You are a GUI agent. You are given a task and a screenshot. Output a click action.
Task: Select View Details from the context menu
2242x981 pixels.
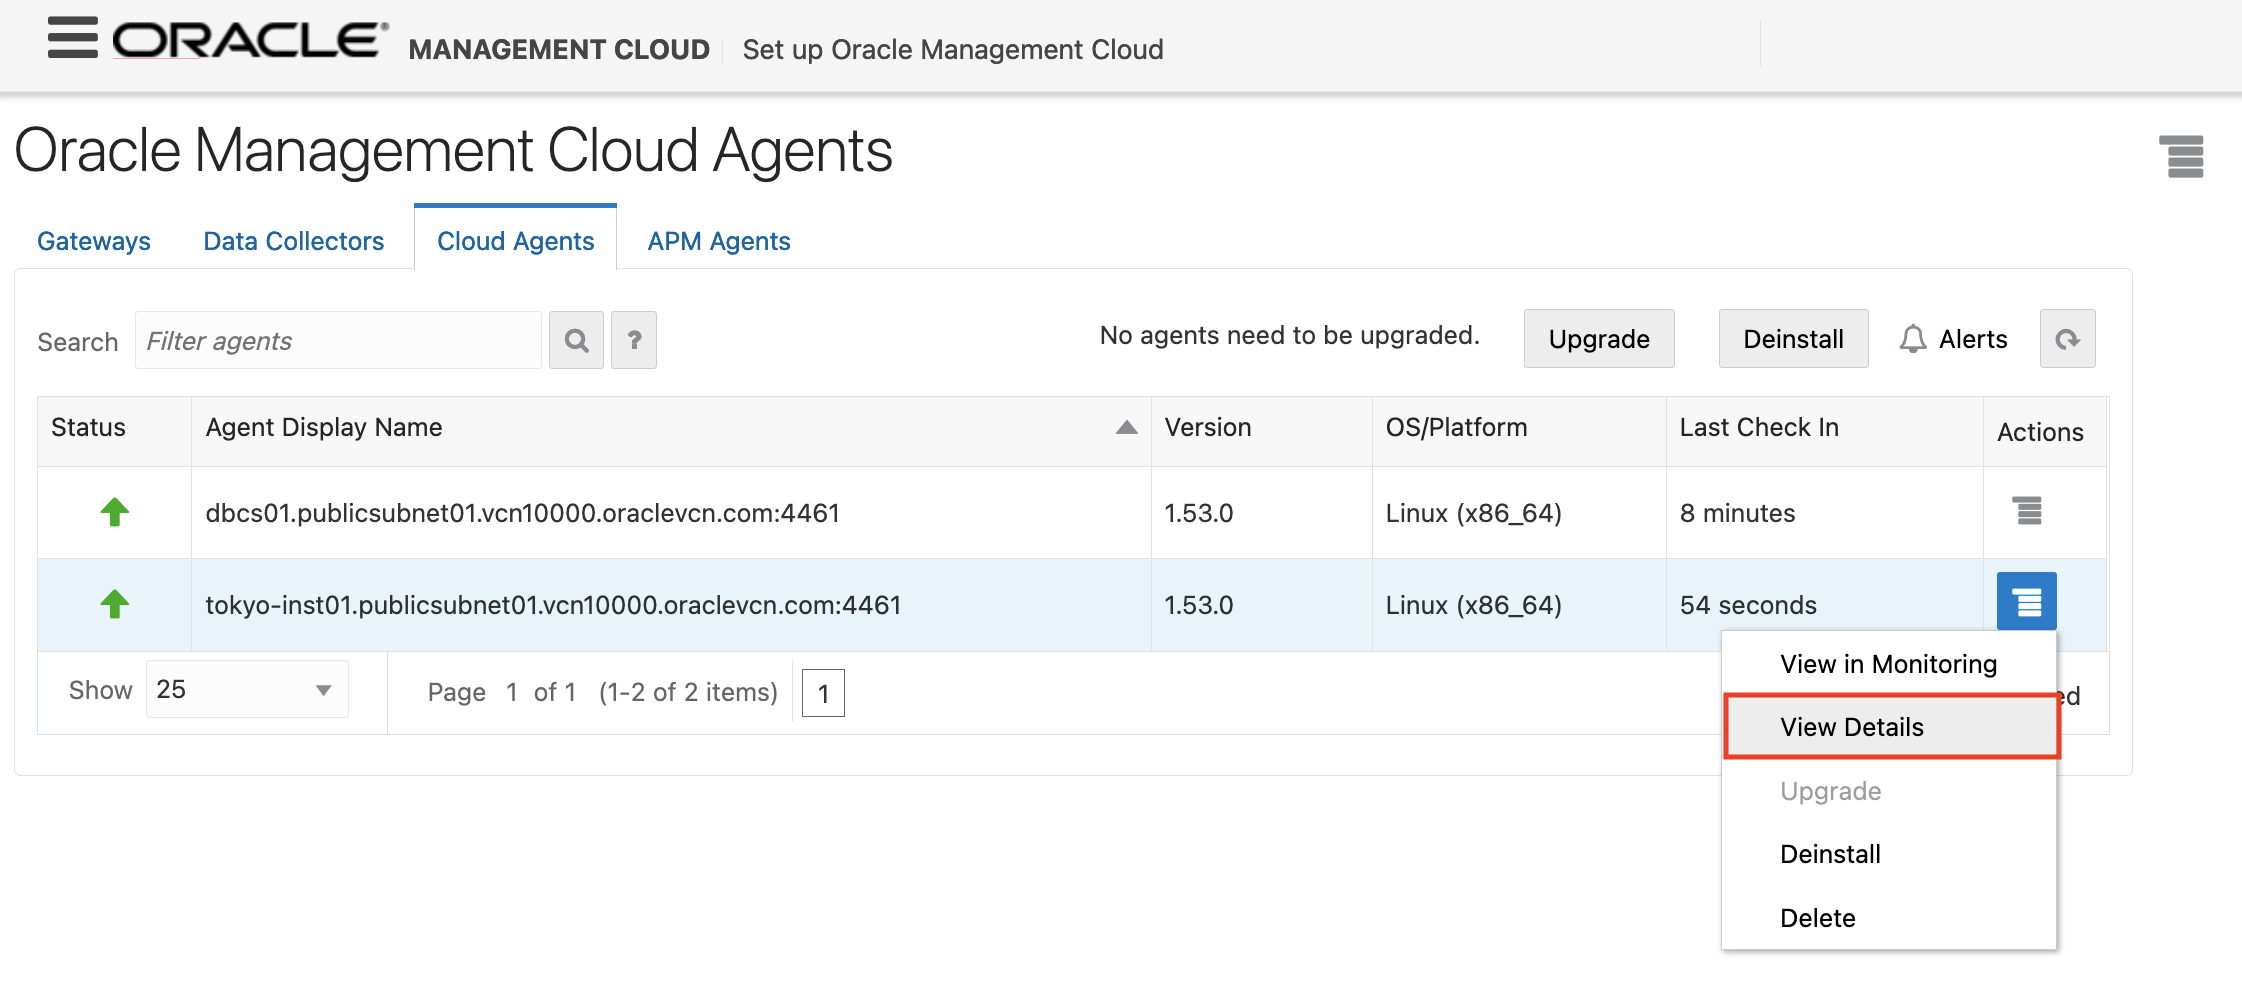(x=1851, y=727)
